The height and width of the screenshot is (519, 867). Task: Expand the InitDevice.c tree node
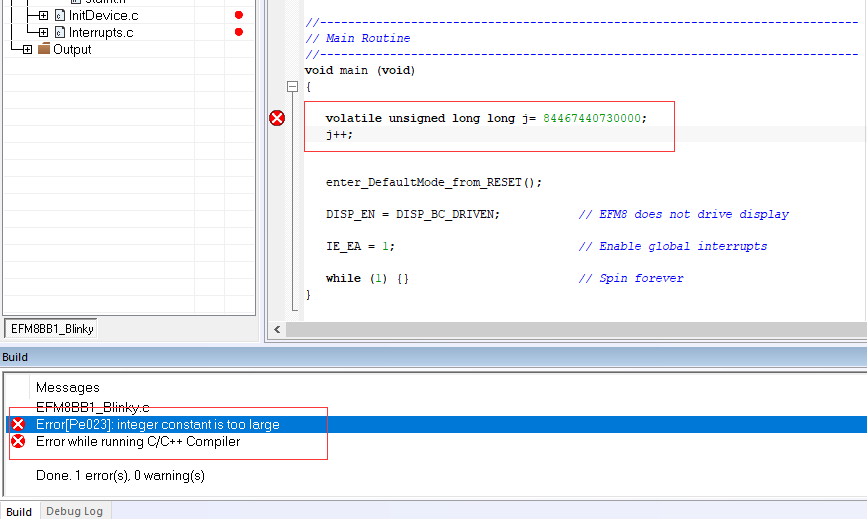click(43, 16)
